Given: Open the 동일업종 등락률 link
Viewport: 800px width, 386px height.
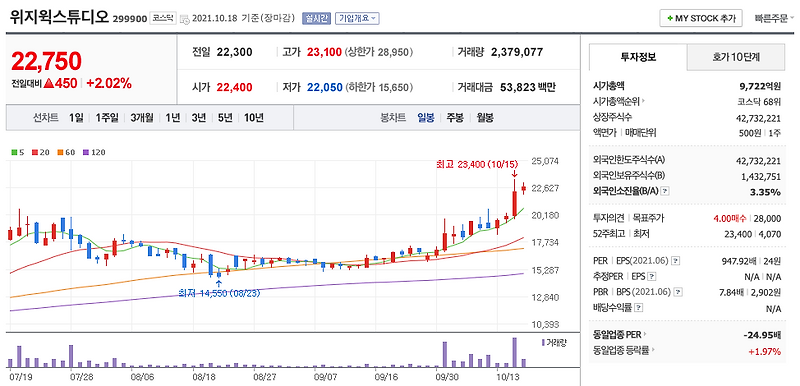Looking at the screenshot, I should point(624,351).
